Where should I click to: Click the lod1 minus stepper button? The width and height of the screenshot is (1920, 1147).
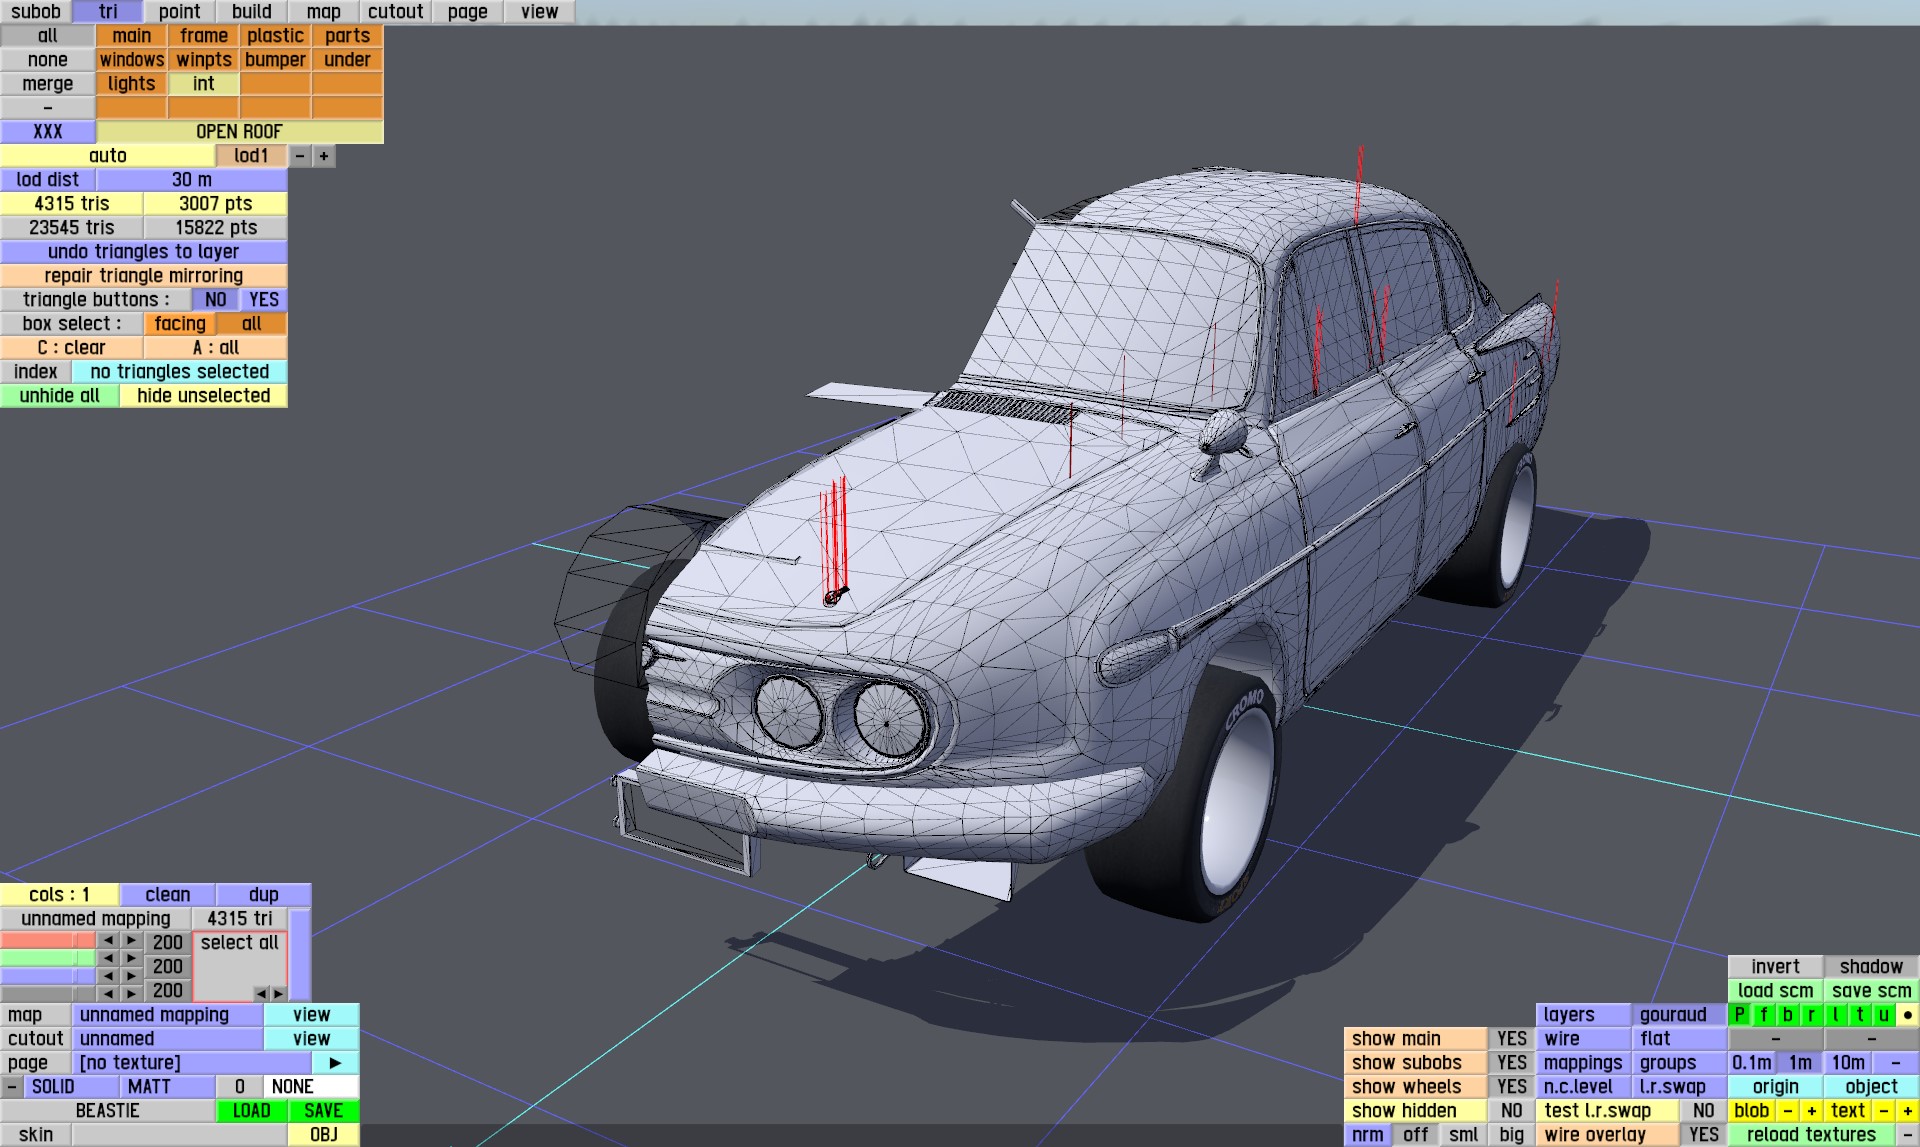[300, 156]
